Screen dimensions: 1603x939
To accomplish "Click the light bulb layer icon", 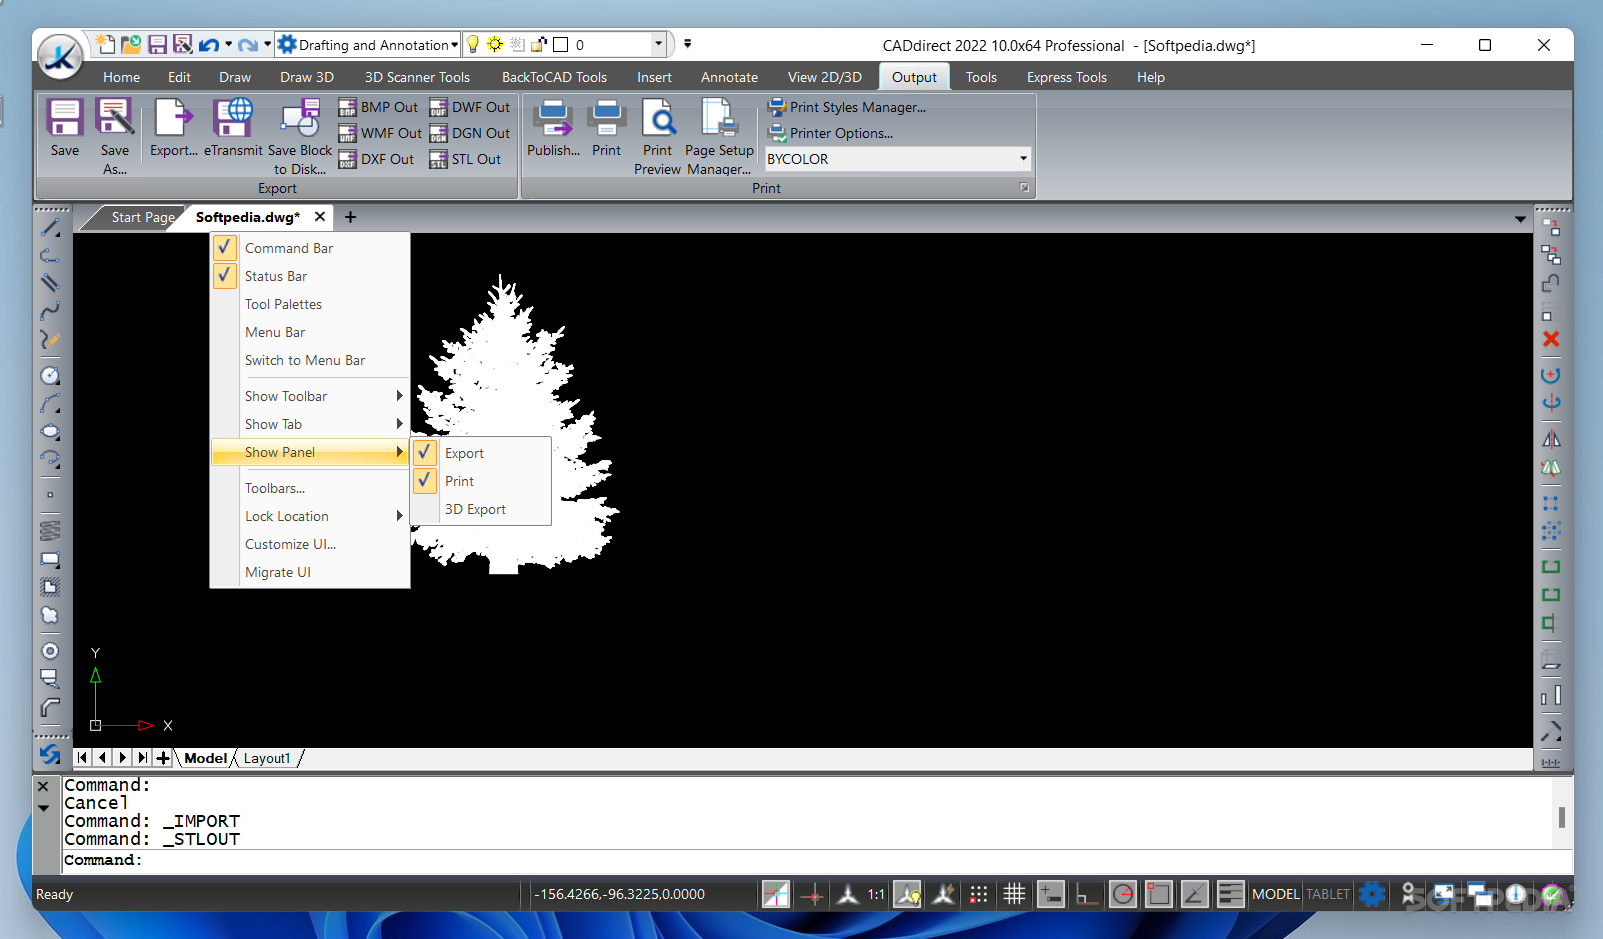I will pyautogui.click(x=473, y=45).
